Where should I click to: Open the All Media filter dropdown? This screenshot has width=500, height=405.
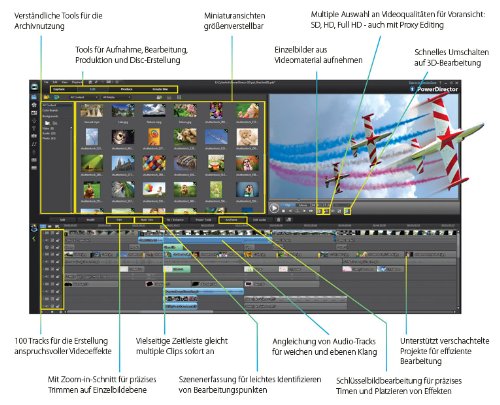pyautogui.click(x=116, y=97)
